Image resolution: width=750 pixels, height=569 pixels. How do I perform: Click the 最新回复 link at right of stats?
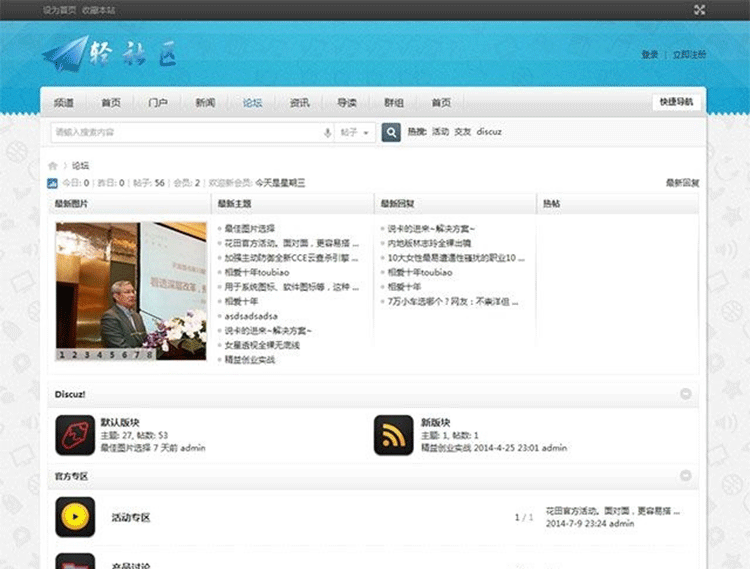pyautogui.click(x=683, y=183)
